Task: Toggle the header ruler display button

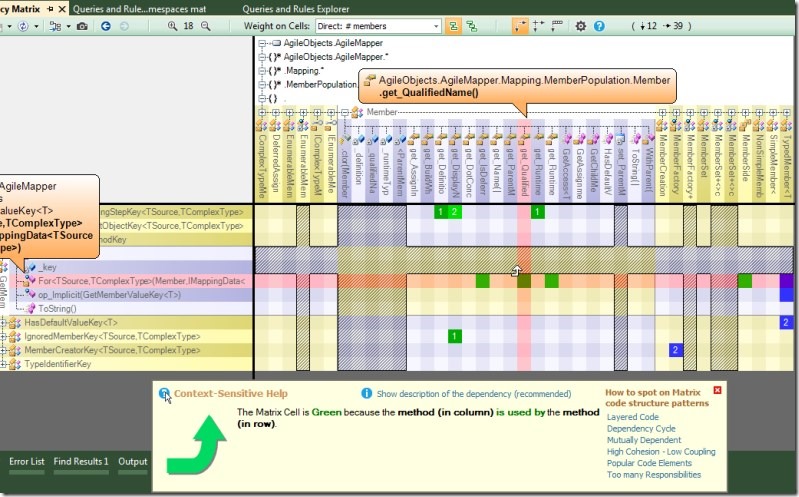Action: (x=557, y=25)
